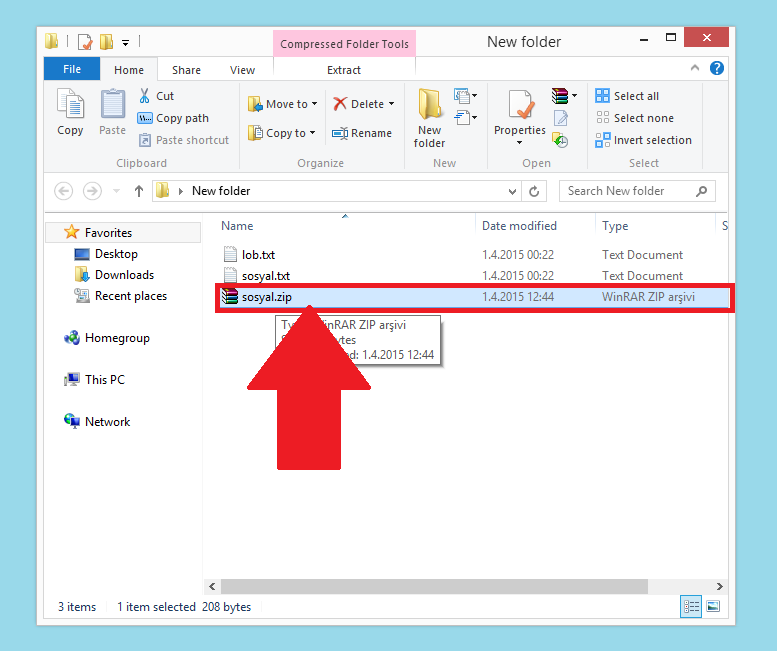Switch to the Extract tab

(x=344, y=70)
